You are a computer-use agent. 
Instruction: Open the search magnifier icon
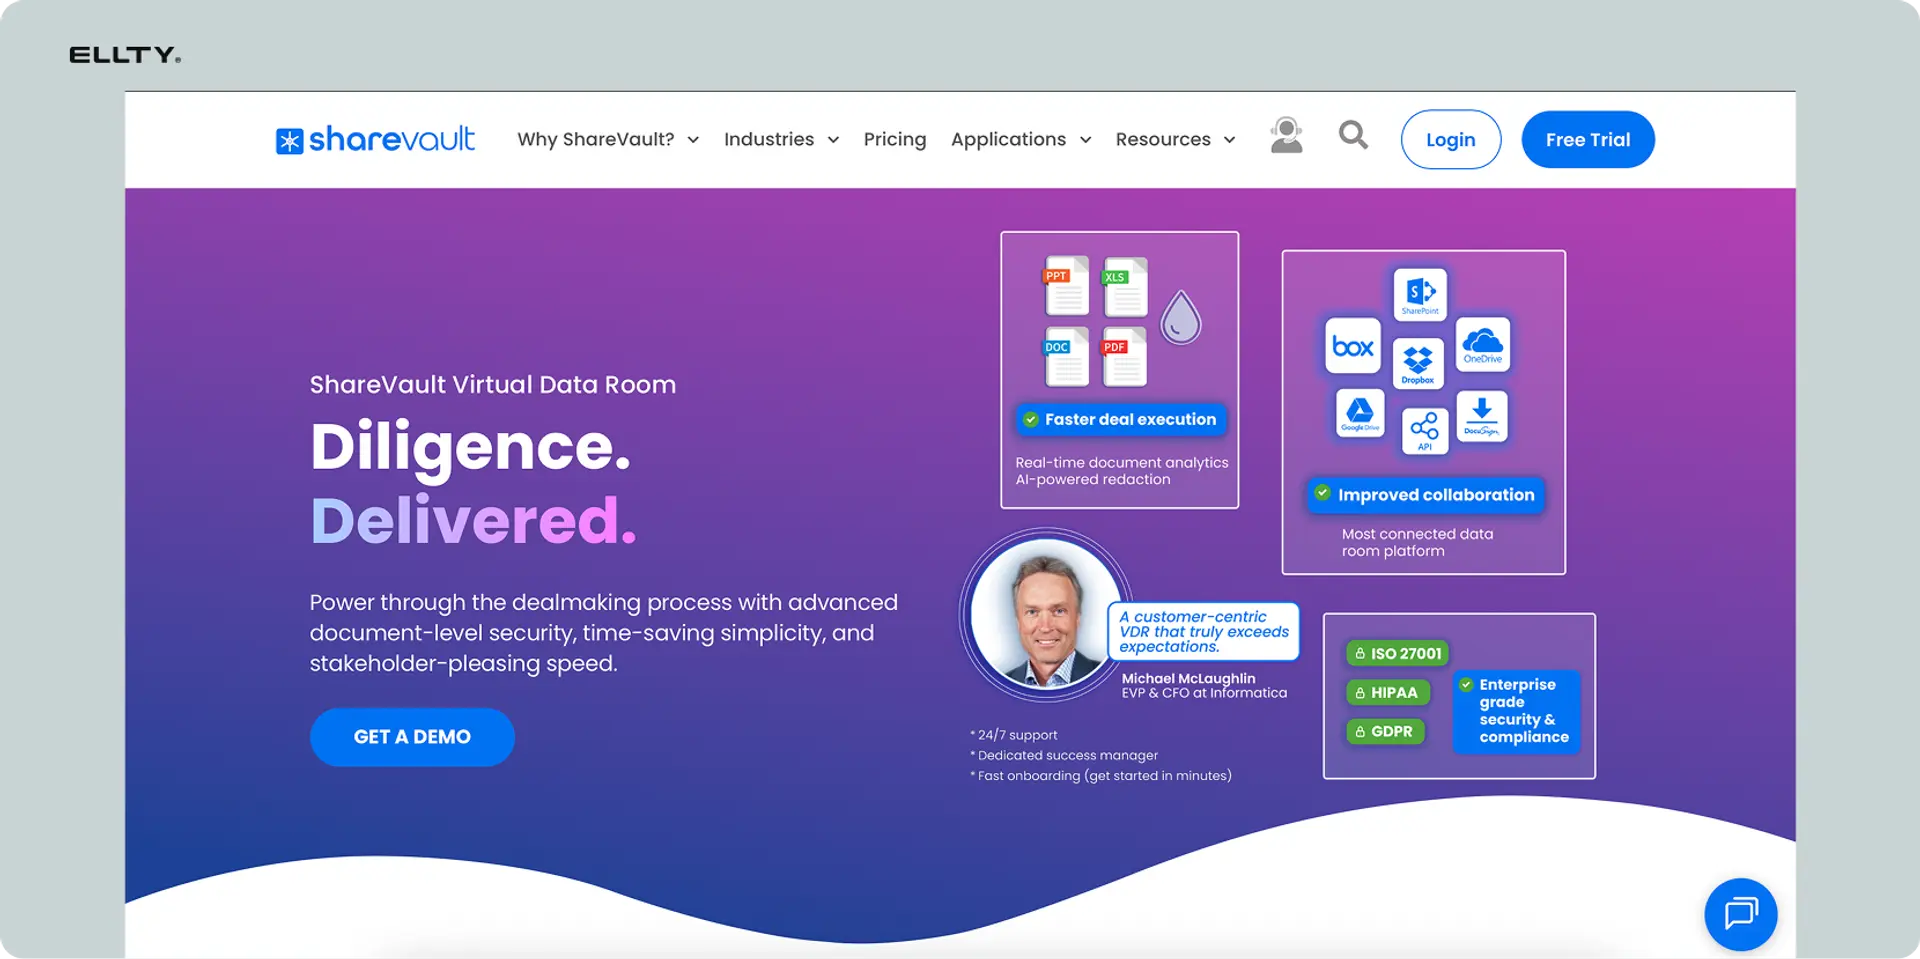(x=1353, y=134)
